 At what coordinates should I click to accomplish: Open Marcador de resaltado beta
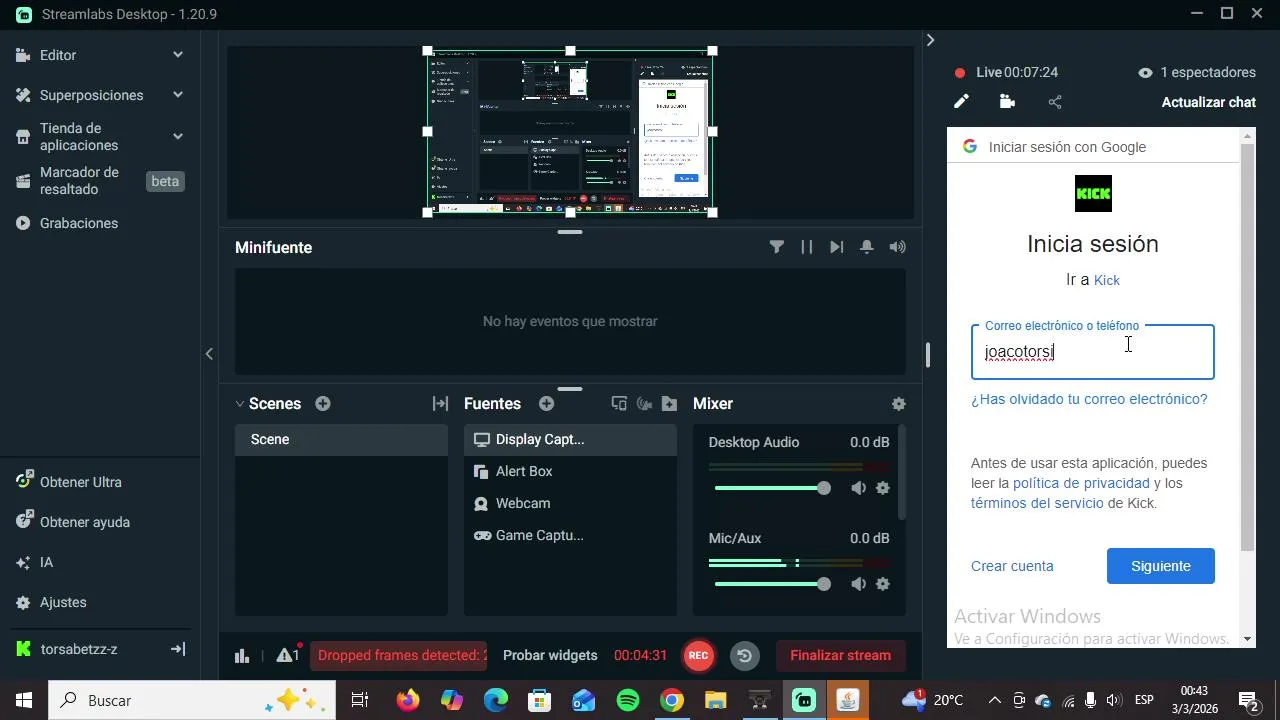tap(100, 181)
